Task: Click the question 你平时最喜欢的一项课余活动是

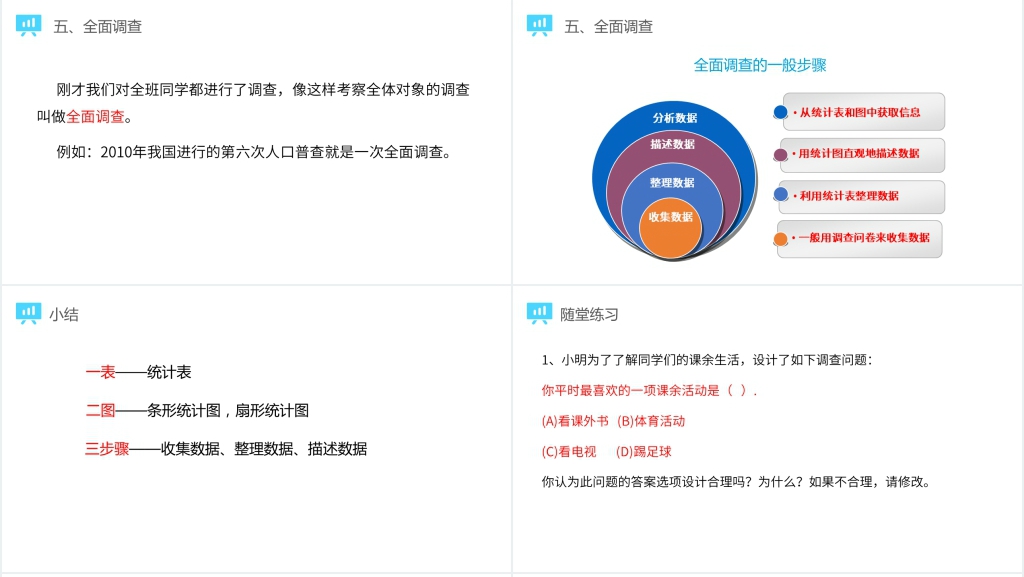Action: tap(649, 390)
